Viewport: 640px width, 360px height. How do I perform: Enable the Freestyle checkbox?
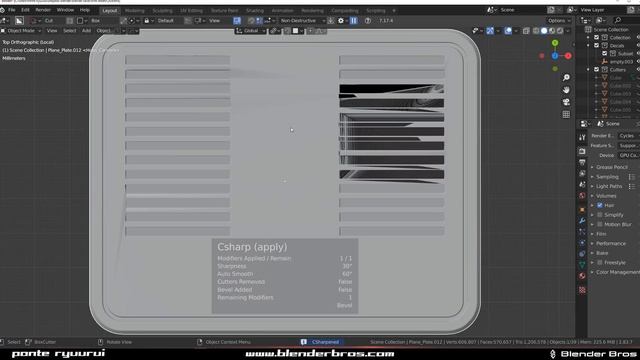click(x=600, y=262)
